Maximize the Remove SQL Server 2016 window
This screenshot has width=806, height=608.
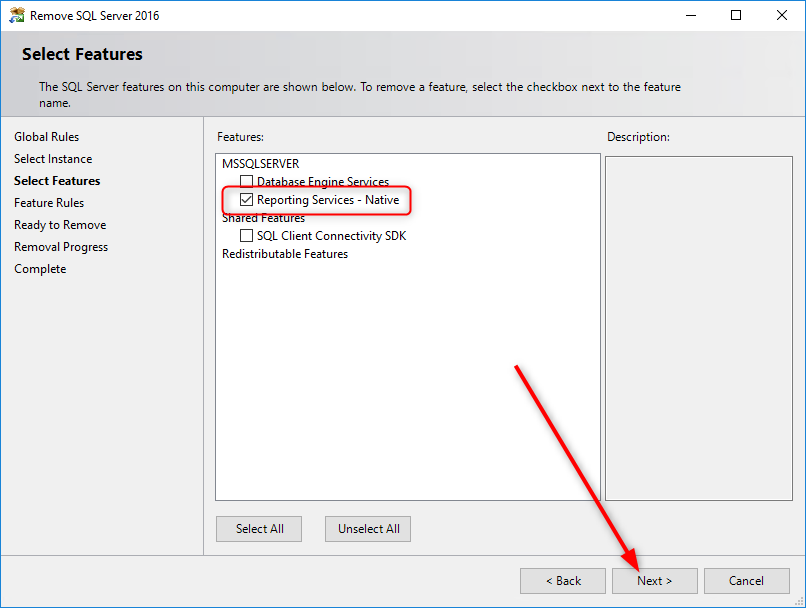click(736, 15)
